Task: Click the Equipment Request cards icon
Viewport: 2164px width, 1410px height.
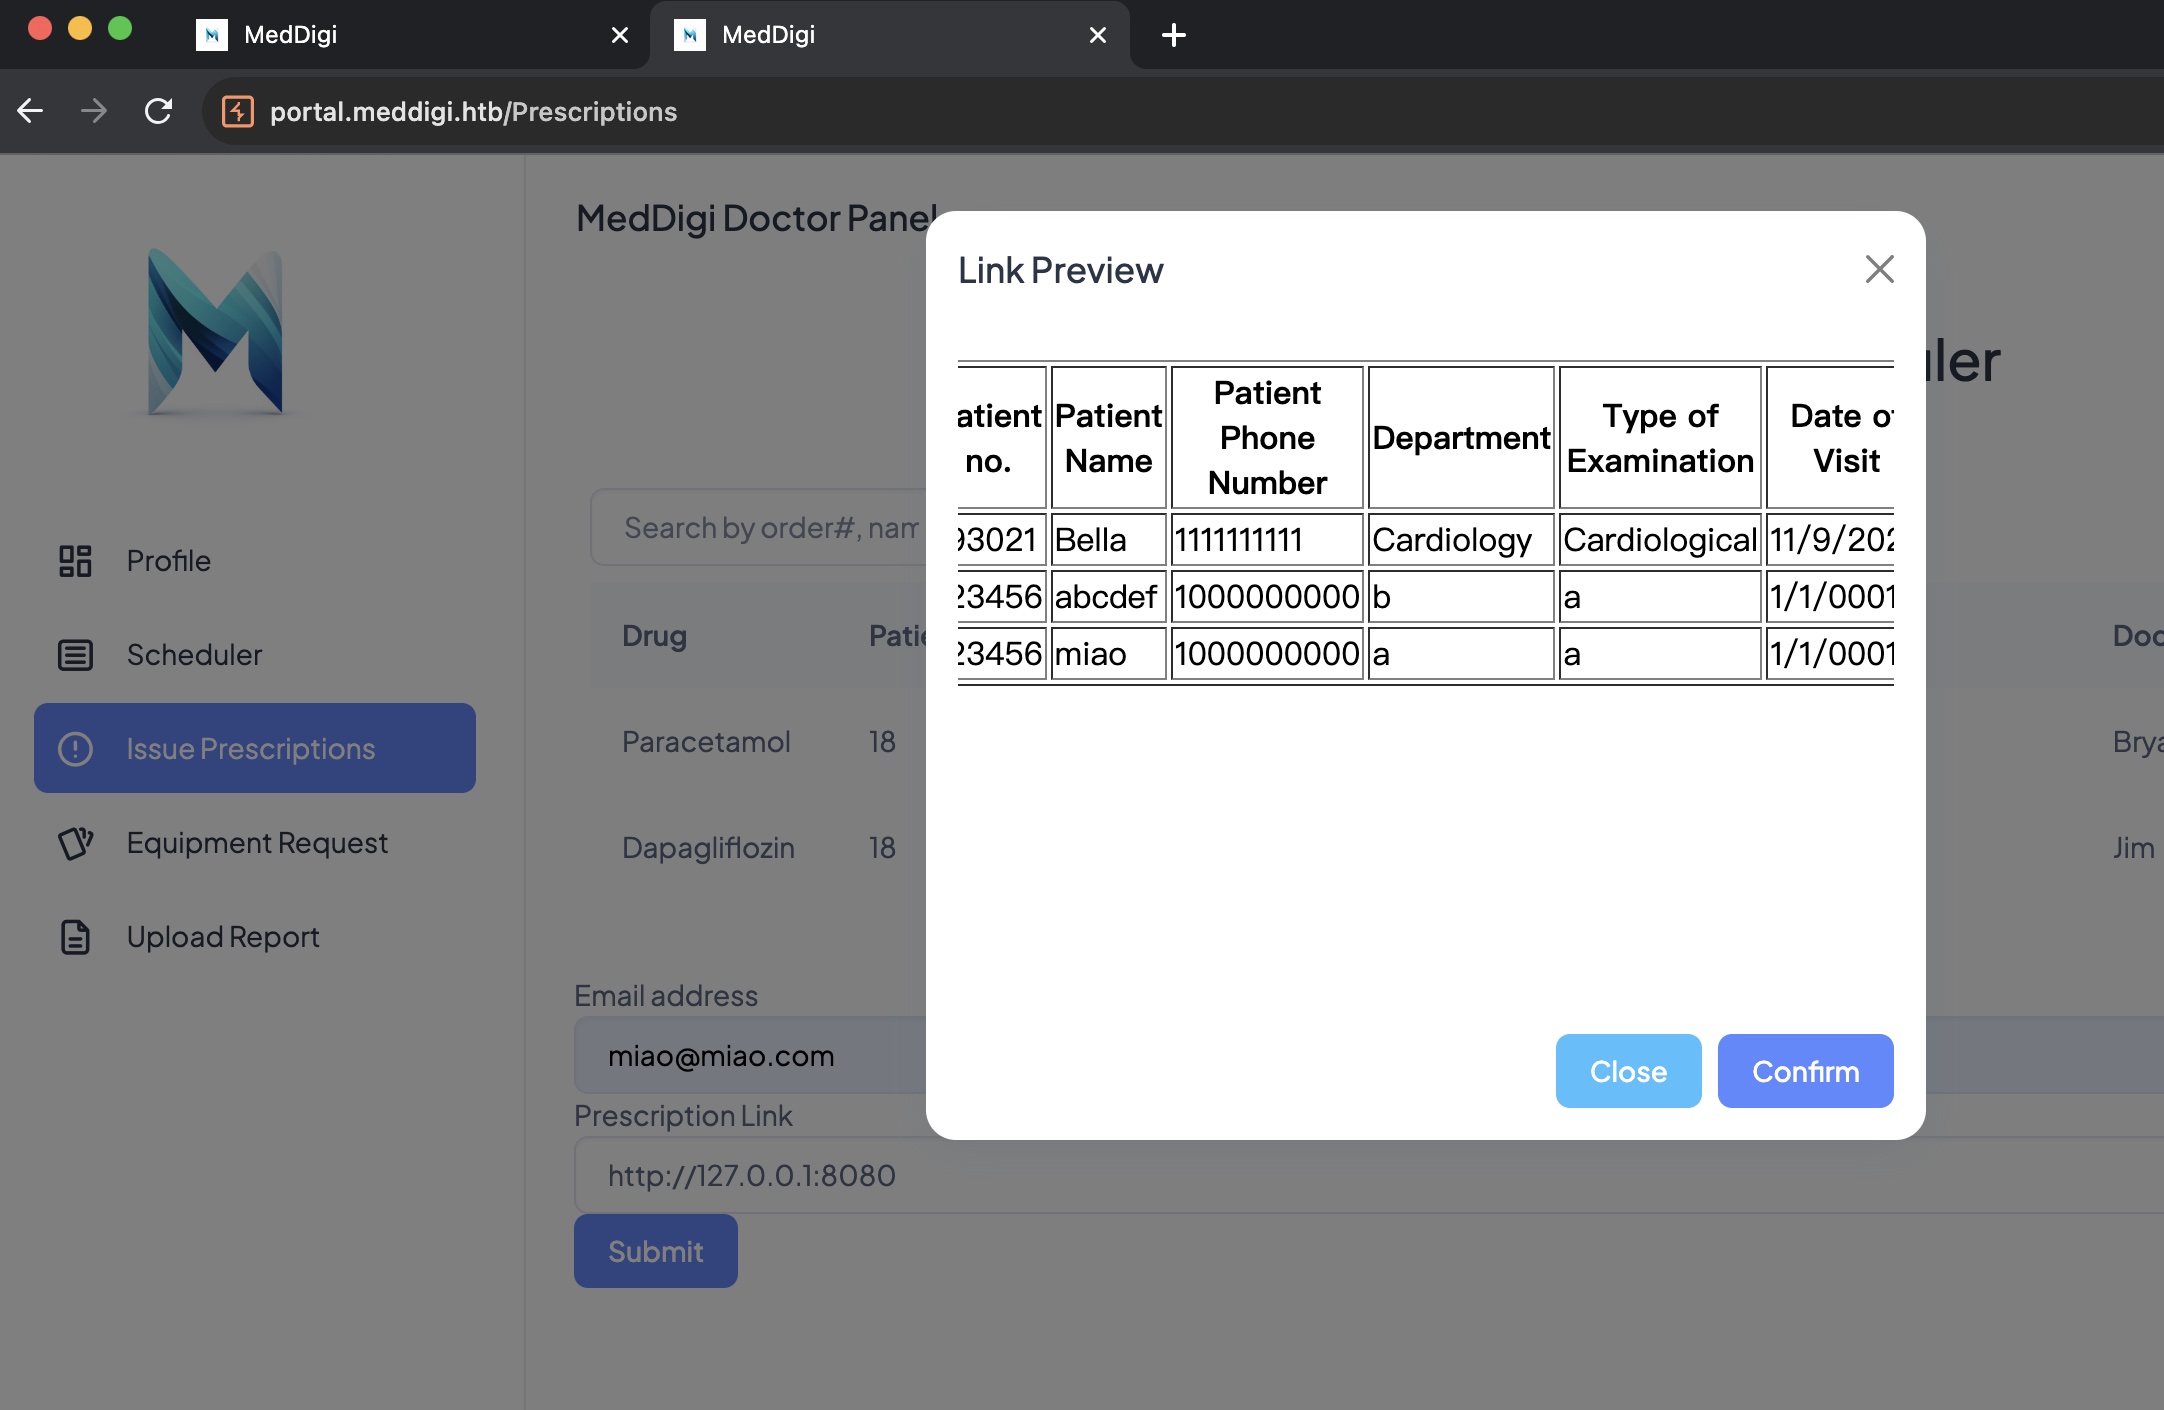Action: [75, 843]
